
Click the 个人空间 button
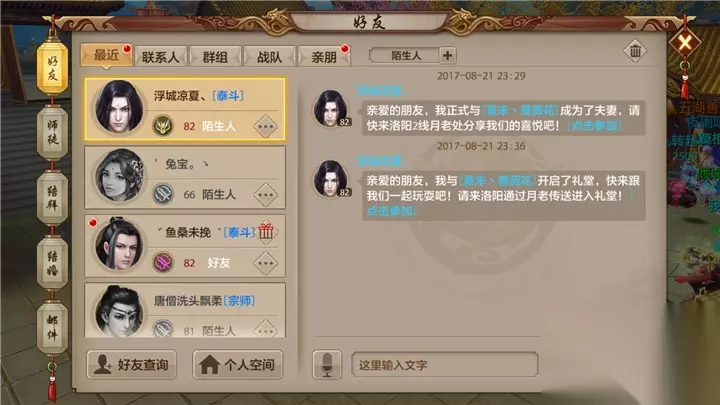[x=238, y=365]
